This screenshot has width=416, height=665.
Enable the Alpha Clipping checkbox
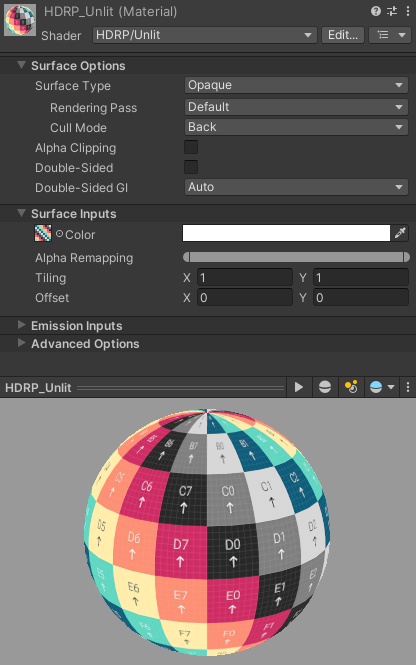191,147
